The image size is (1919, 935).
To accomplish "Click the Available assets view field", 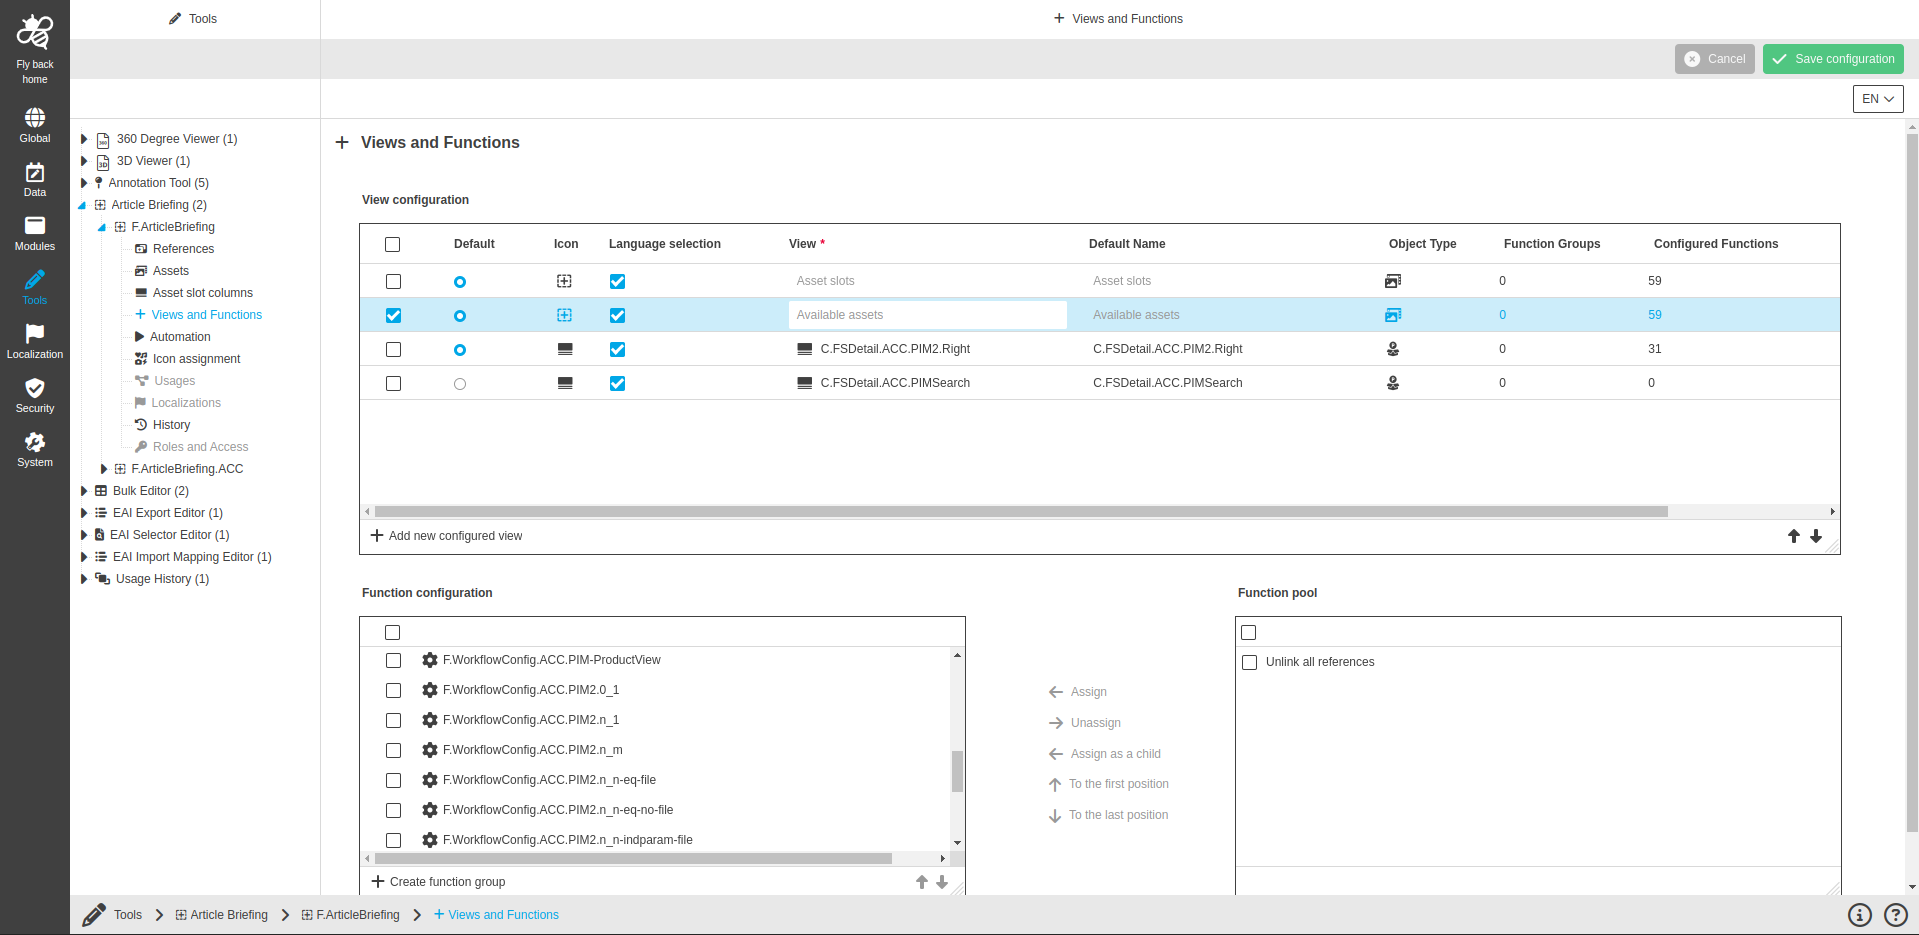I will point(927,315).
